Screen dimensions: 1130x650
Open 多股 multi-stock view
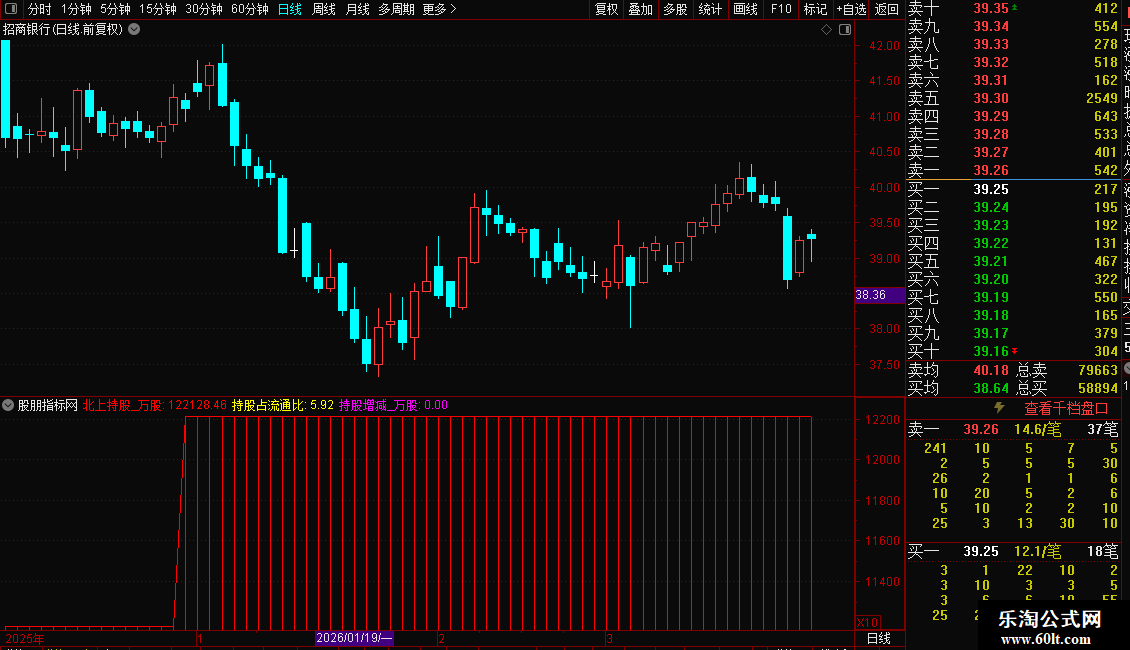(675, 9)
